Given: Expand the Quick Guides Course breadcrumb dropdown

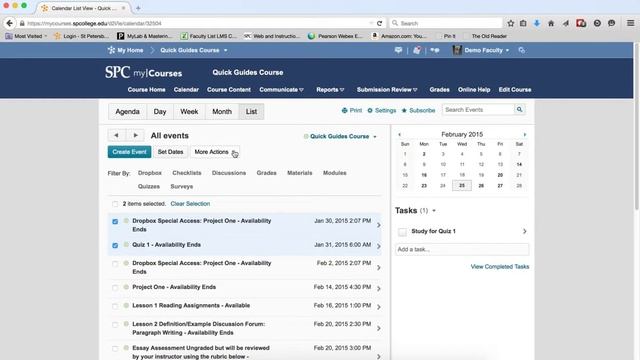Looking at the screenshot, I should 225,51.
